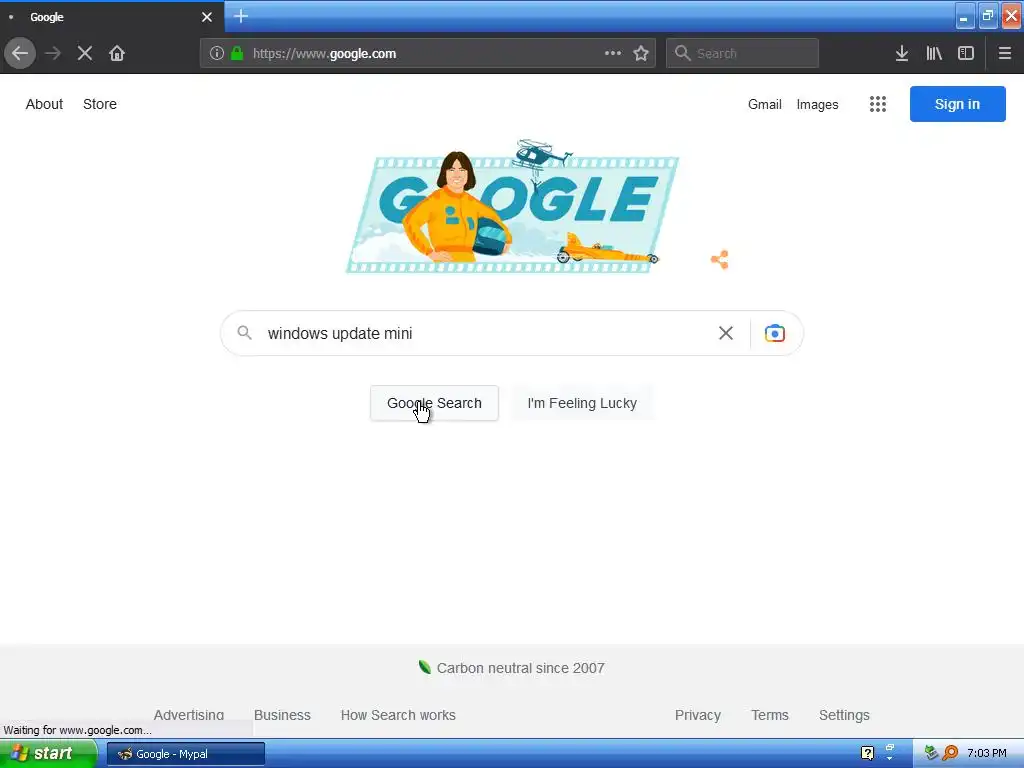Show site information icon in the address bar
The image size is (1024, 768).
(x=217, y=54)
